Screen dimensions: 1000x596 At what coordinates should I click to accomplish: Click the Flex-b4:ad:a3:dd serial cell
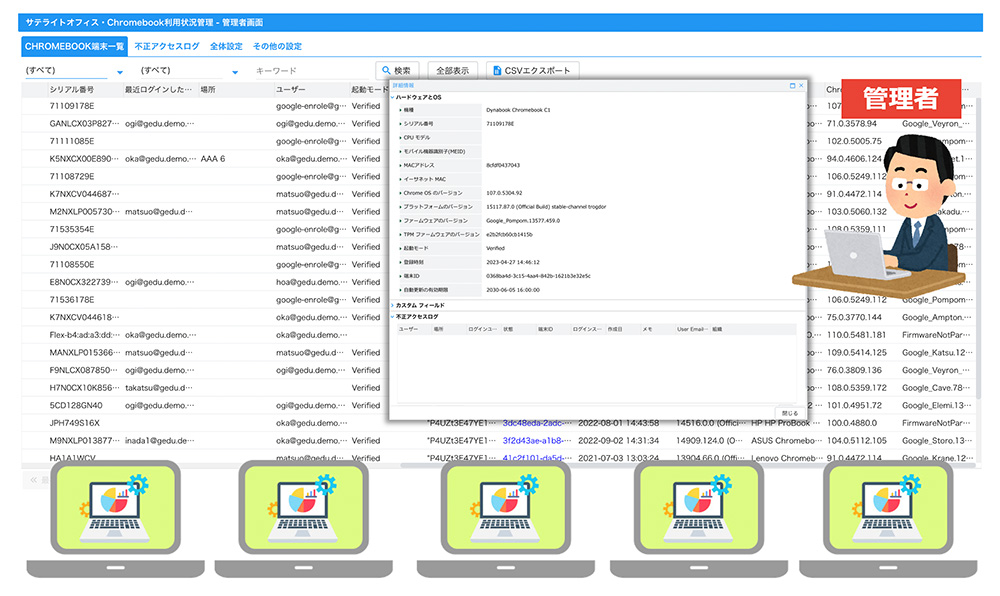[84, 335]
